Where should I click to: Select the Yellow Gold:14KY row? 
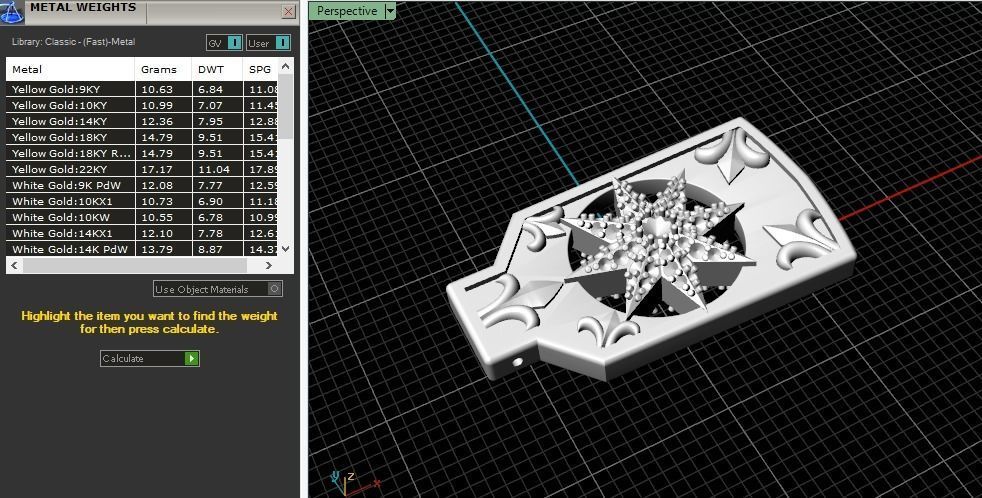tap(142, 121)
